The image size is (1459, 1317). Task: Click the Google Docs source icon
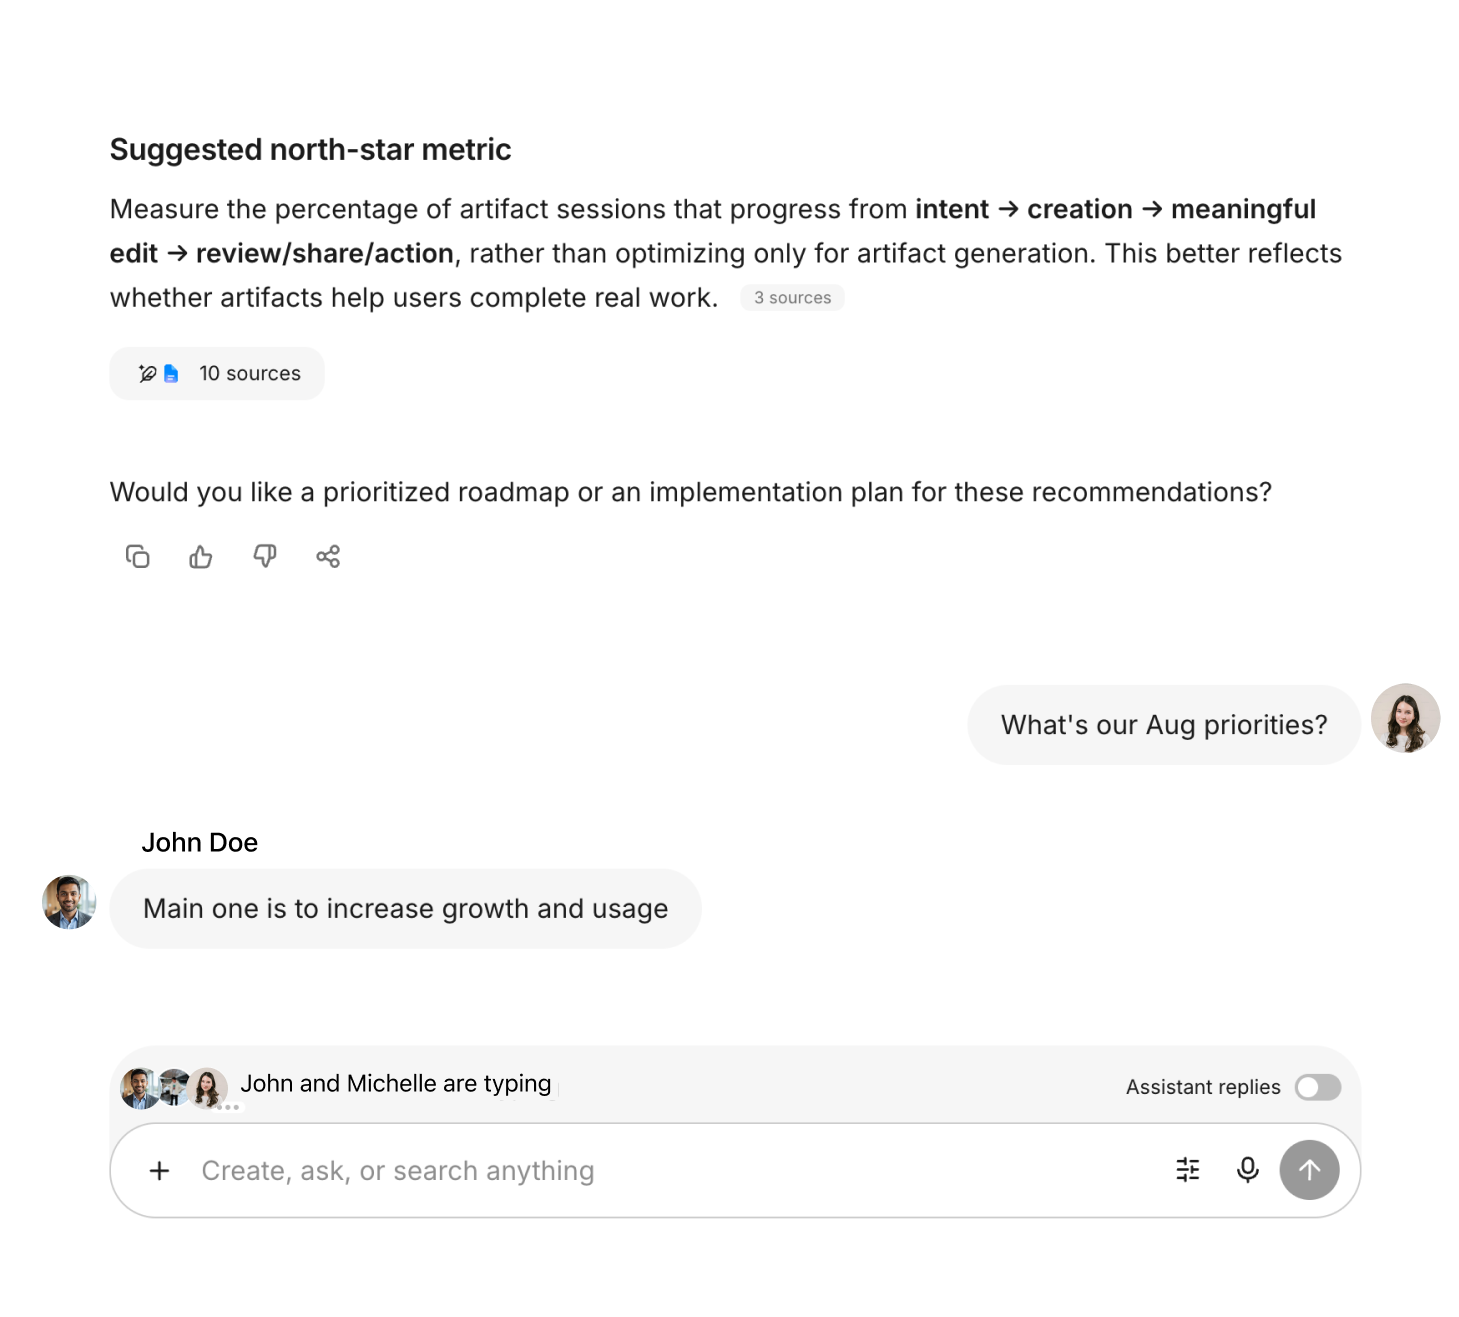click(171, 373)
